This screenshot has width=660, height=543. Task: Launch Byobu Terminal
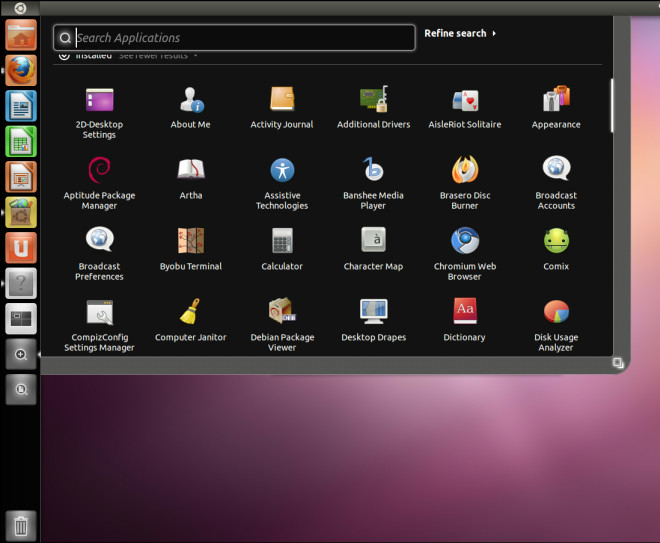coord(191,249)
